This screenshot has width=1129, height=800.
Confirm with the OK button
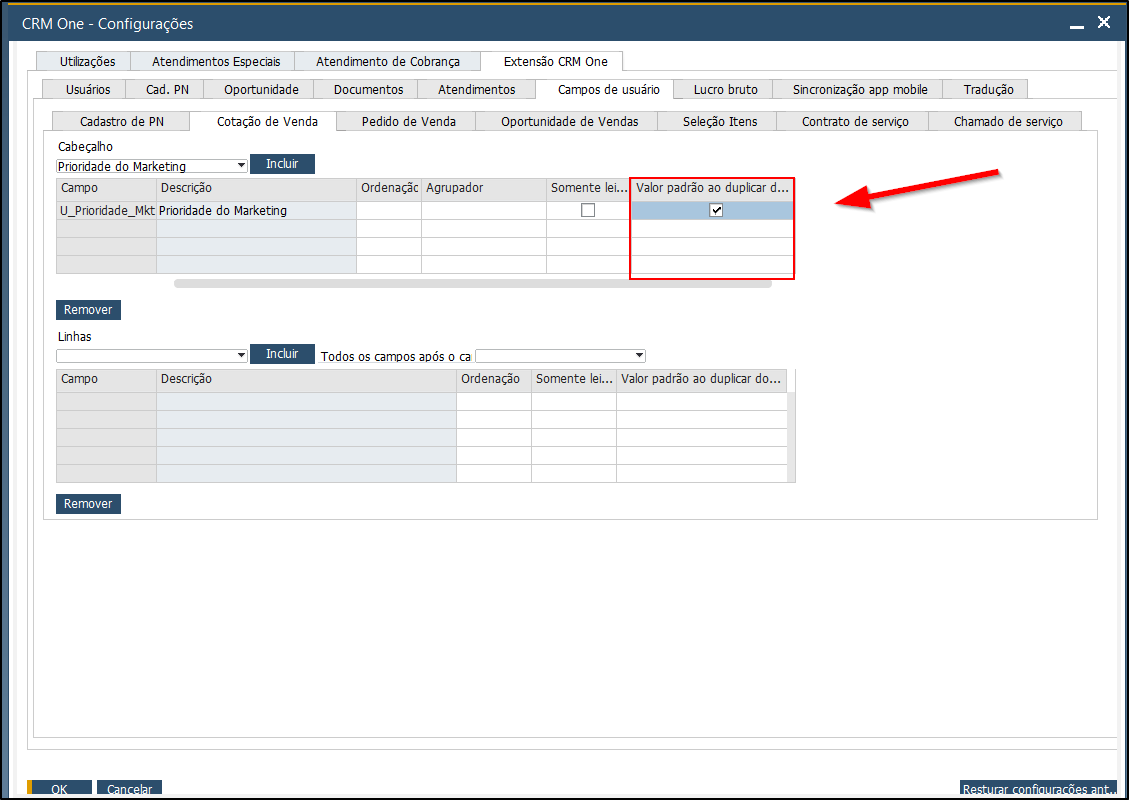point(59,789)
